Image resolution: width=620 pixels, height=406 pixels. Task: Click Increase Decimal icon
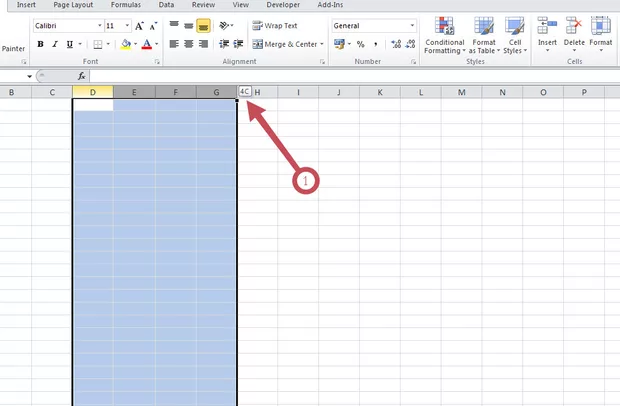(396, 44)
